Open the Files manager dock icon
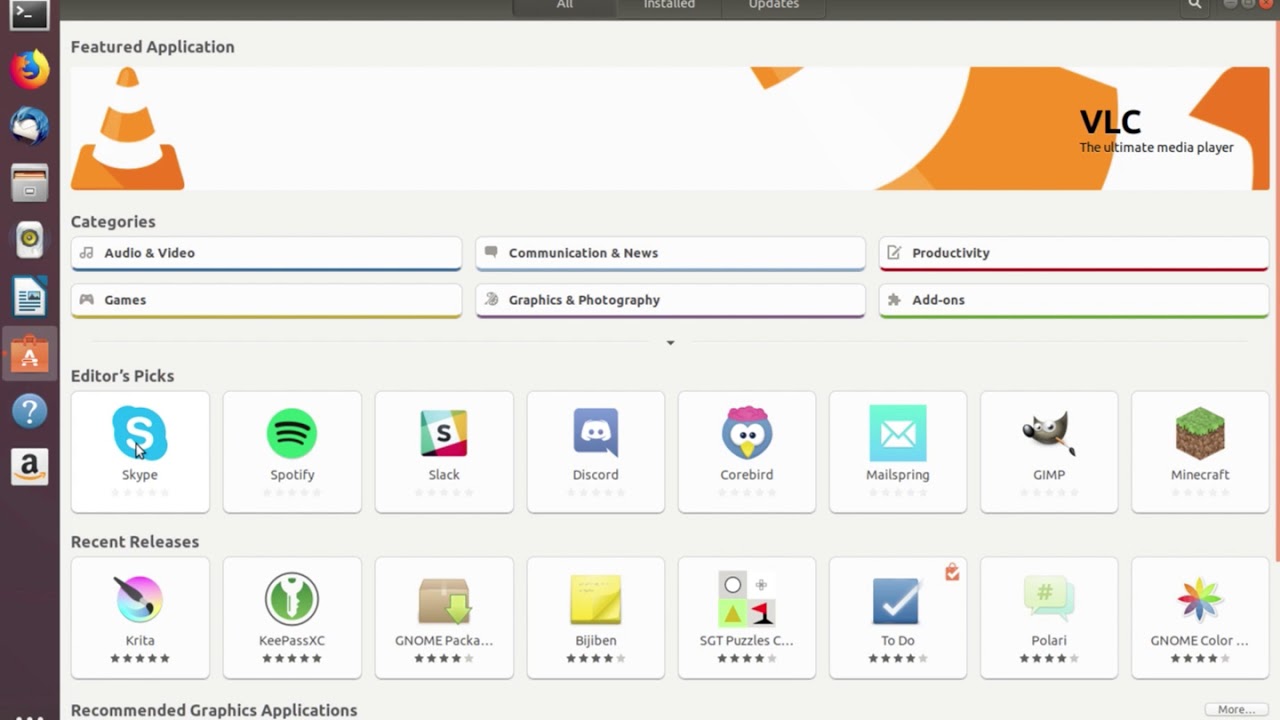The image size is (1280, 720). pyautogui.click(x=30, y=183)
